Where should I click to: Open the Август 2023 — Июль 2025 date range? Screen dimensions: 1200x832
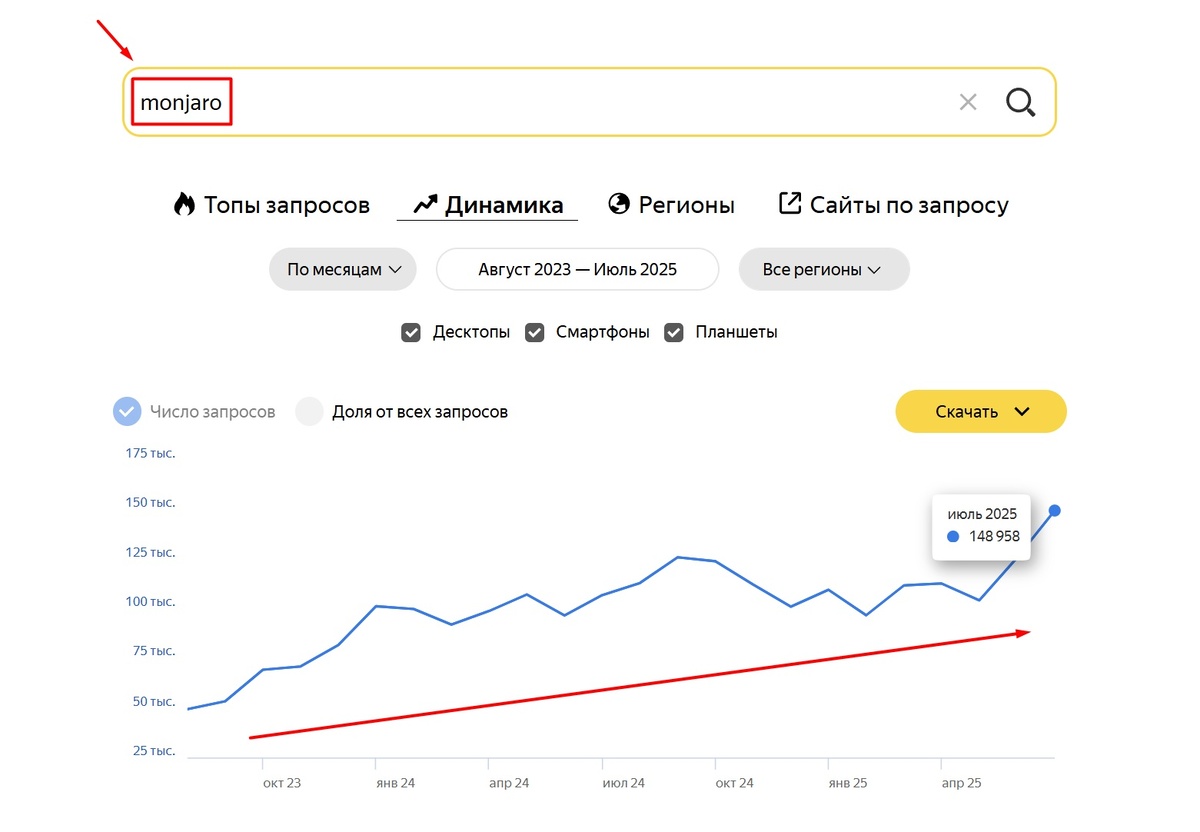coord(577,269)
